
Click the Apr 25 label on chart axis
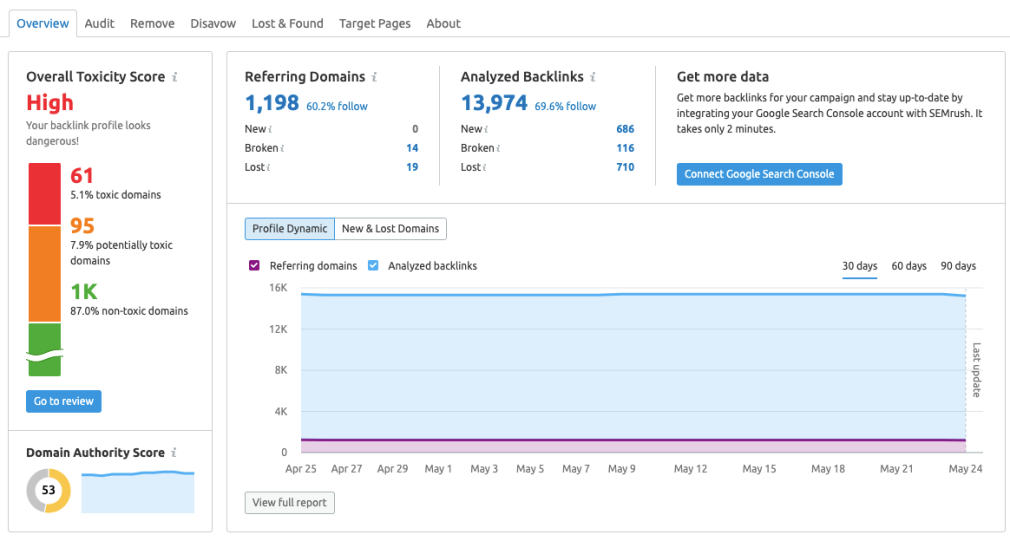(301, 469)
